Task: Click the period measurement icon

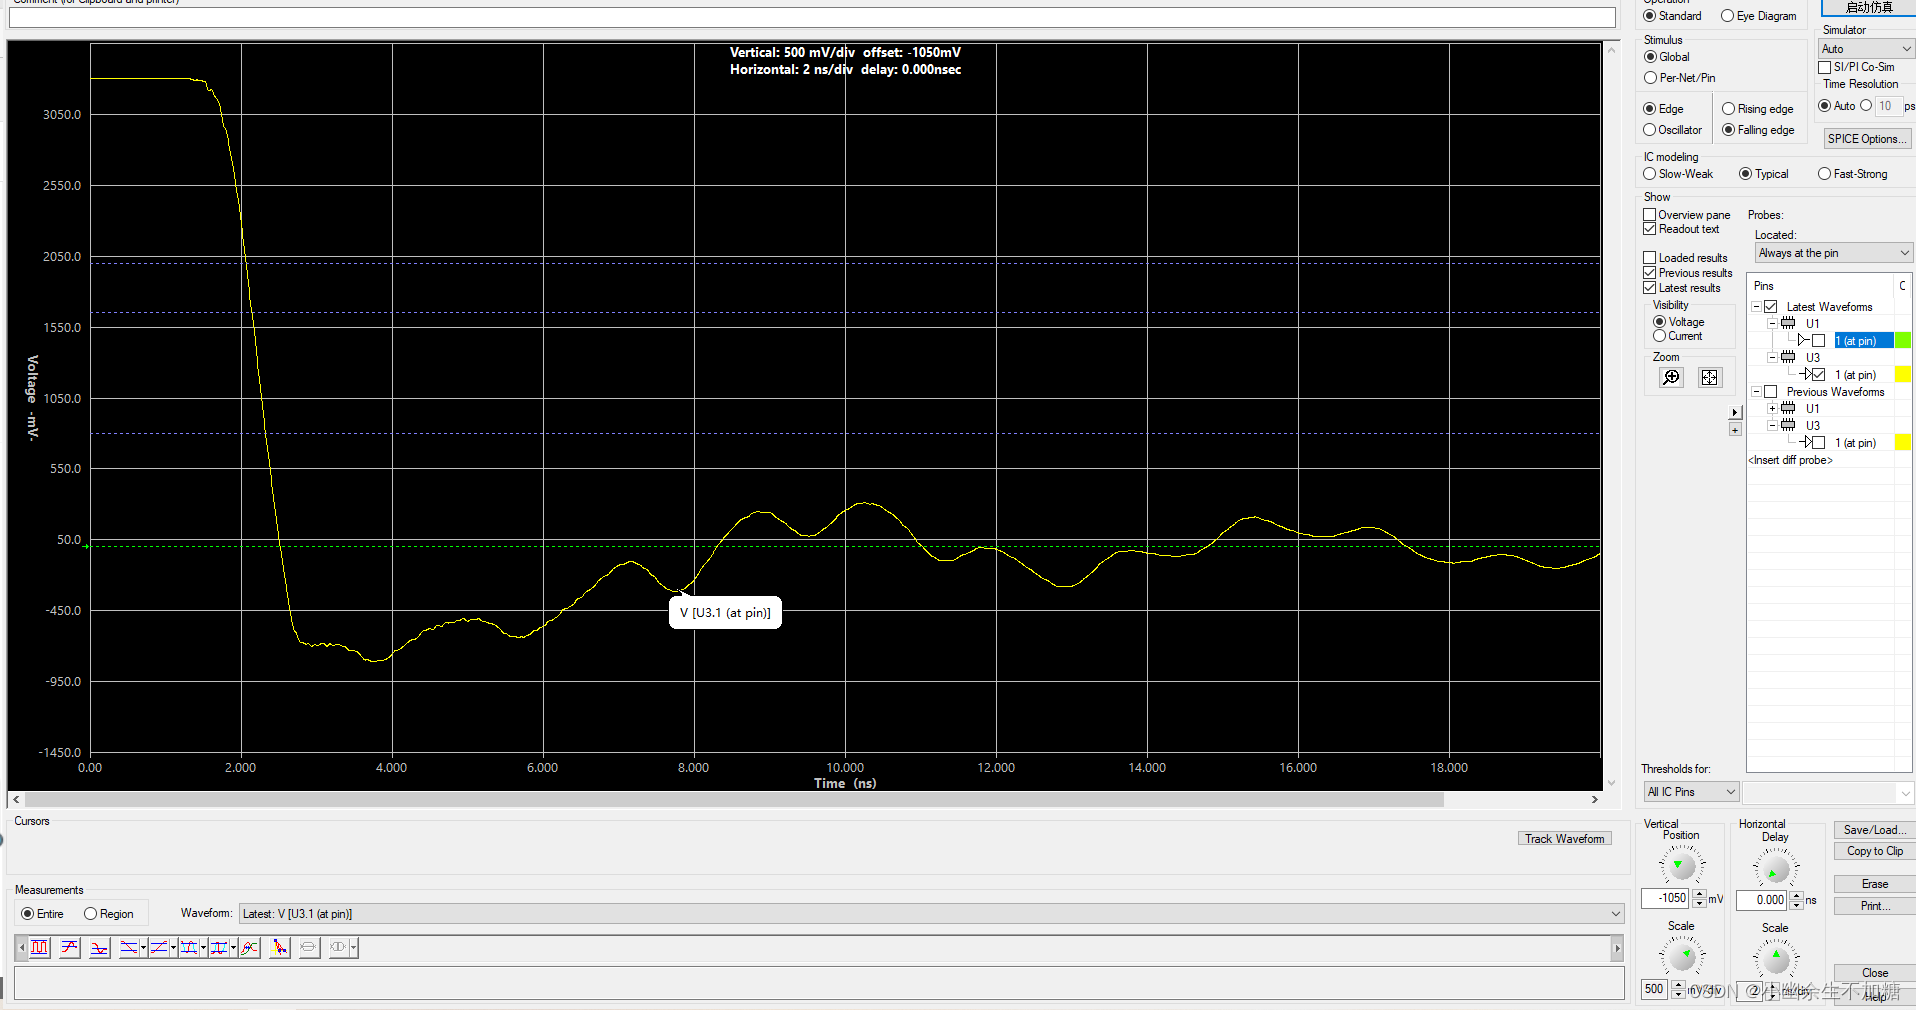Action: [219, 947]
